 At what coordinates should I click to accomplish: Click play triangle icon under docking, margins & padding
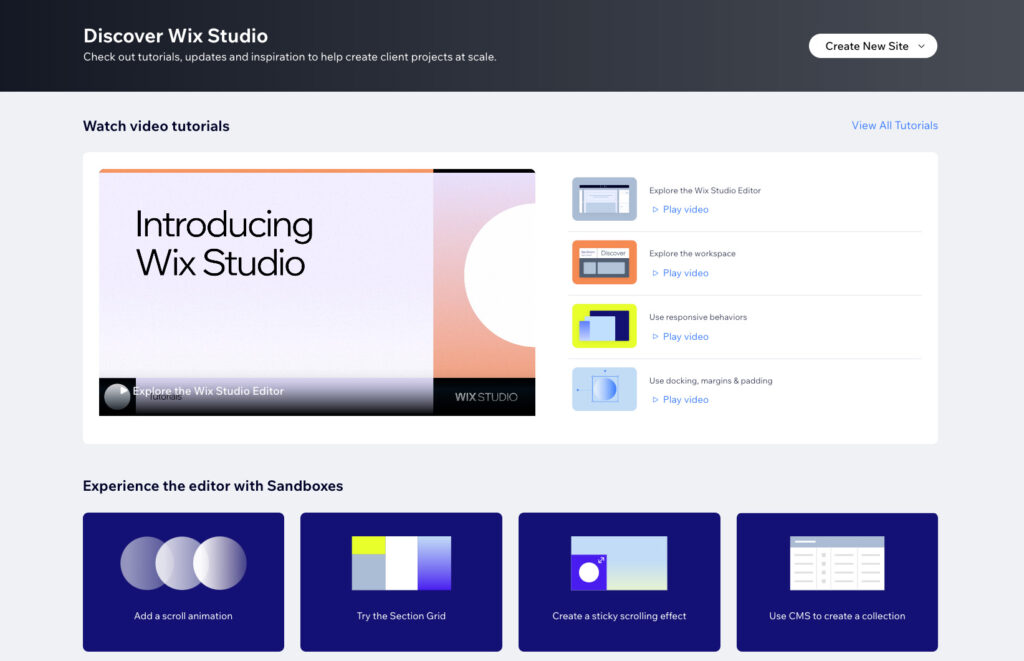click(x=655, y=400)
